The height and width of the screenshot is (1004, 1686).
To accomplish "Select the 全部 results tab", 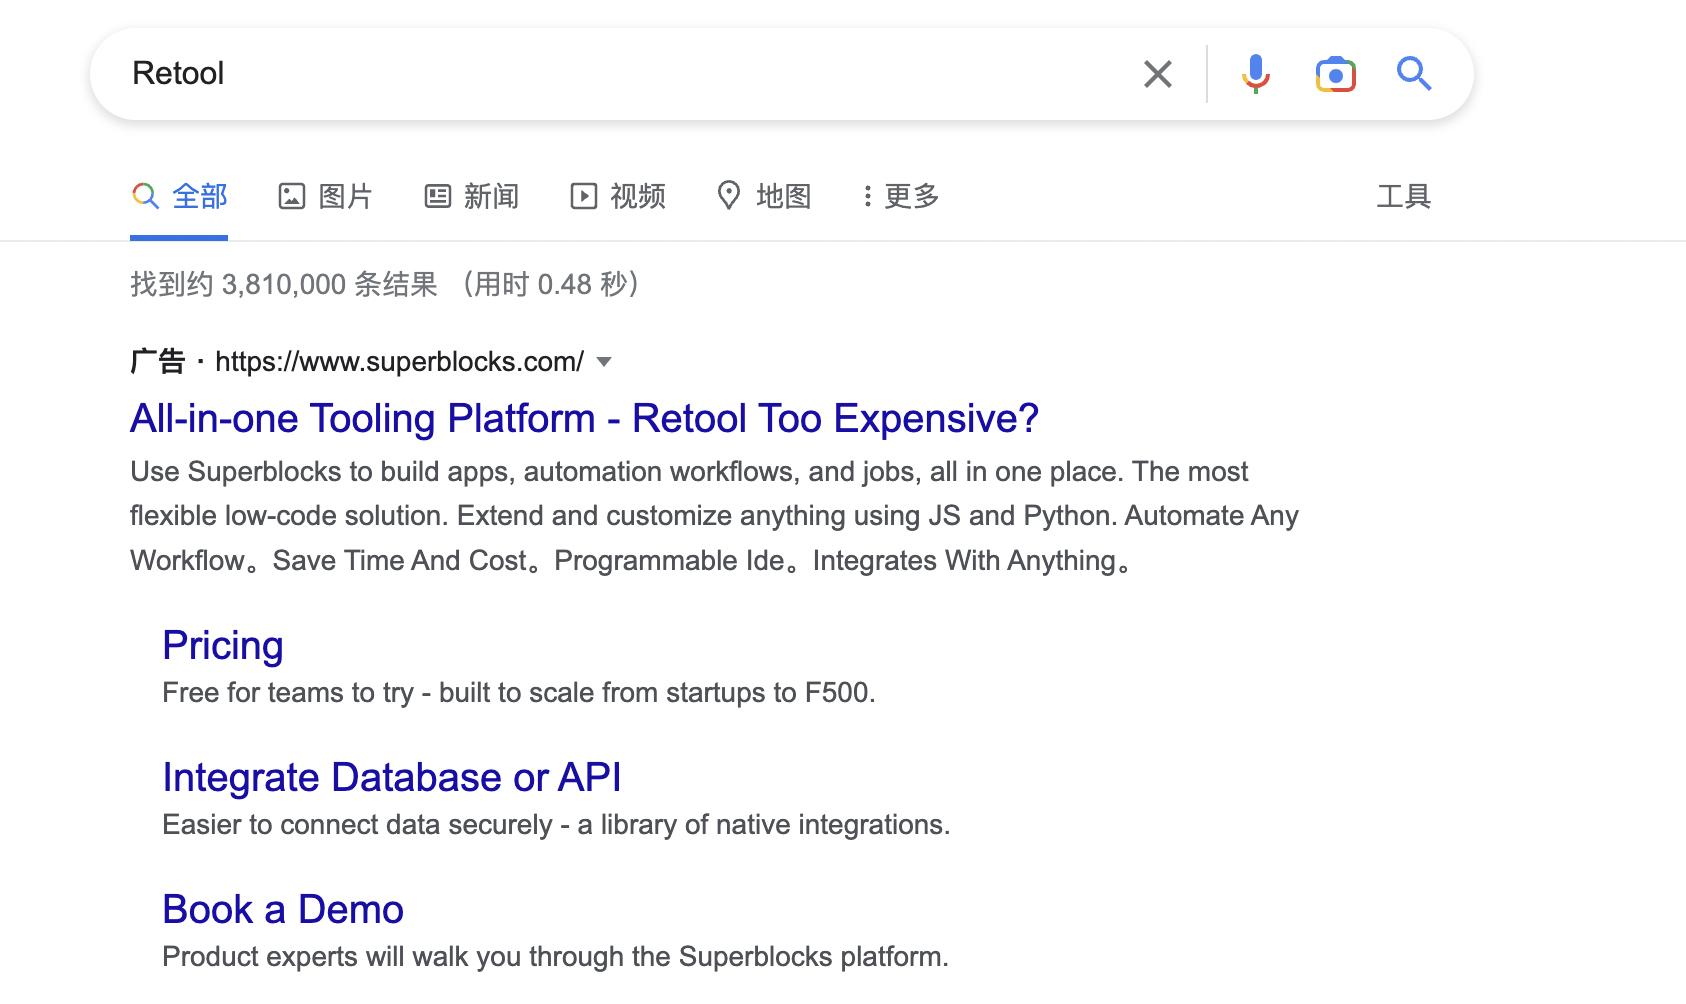I will pos(199,196).
